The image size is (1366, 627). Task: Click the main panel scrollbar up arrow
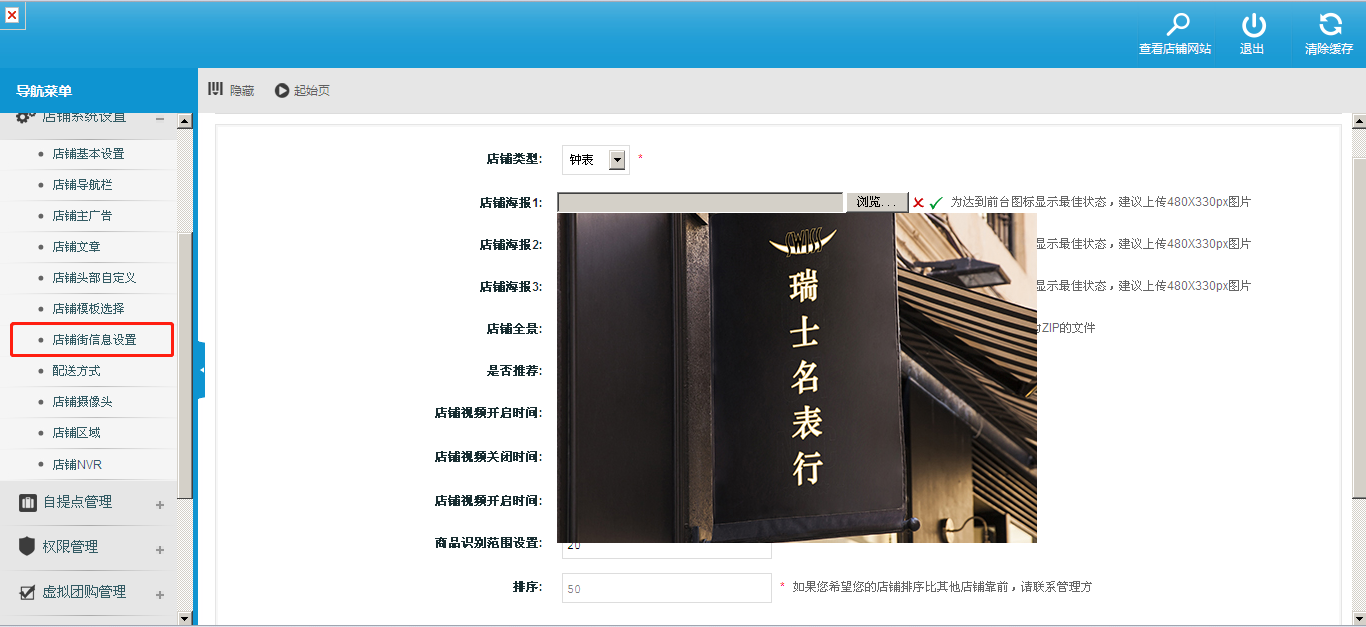tap(1358, 122)
